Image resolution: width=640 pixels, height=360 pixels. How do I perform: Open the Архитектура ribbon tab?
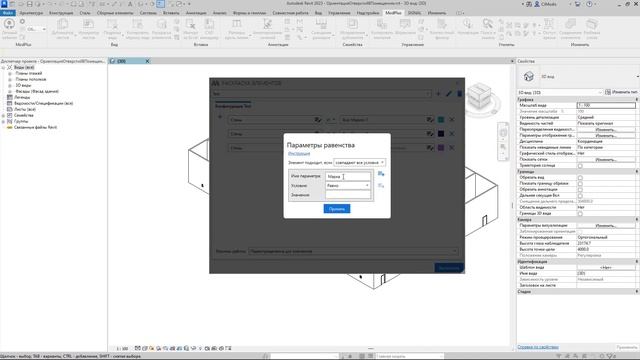(x=31, y=13)
